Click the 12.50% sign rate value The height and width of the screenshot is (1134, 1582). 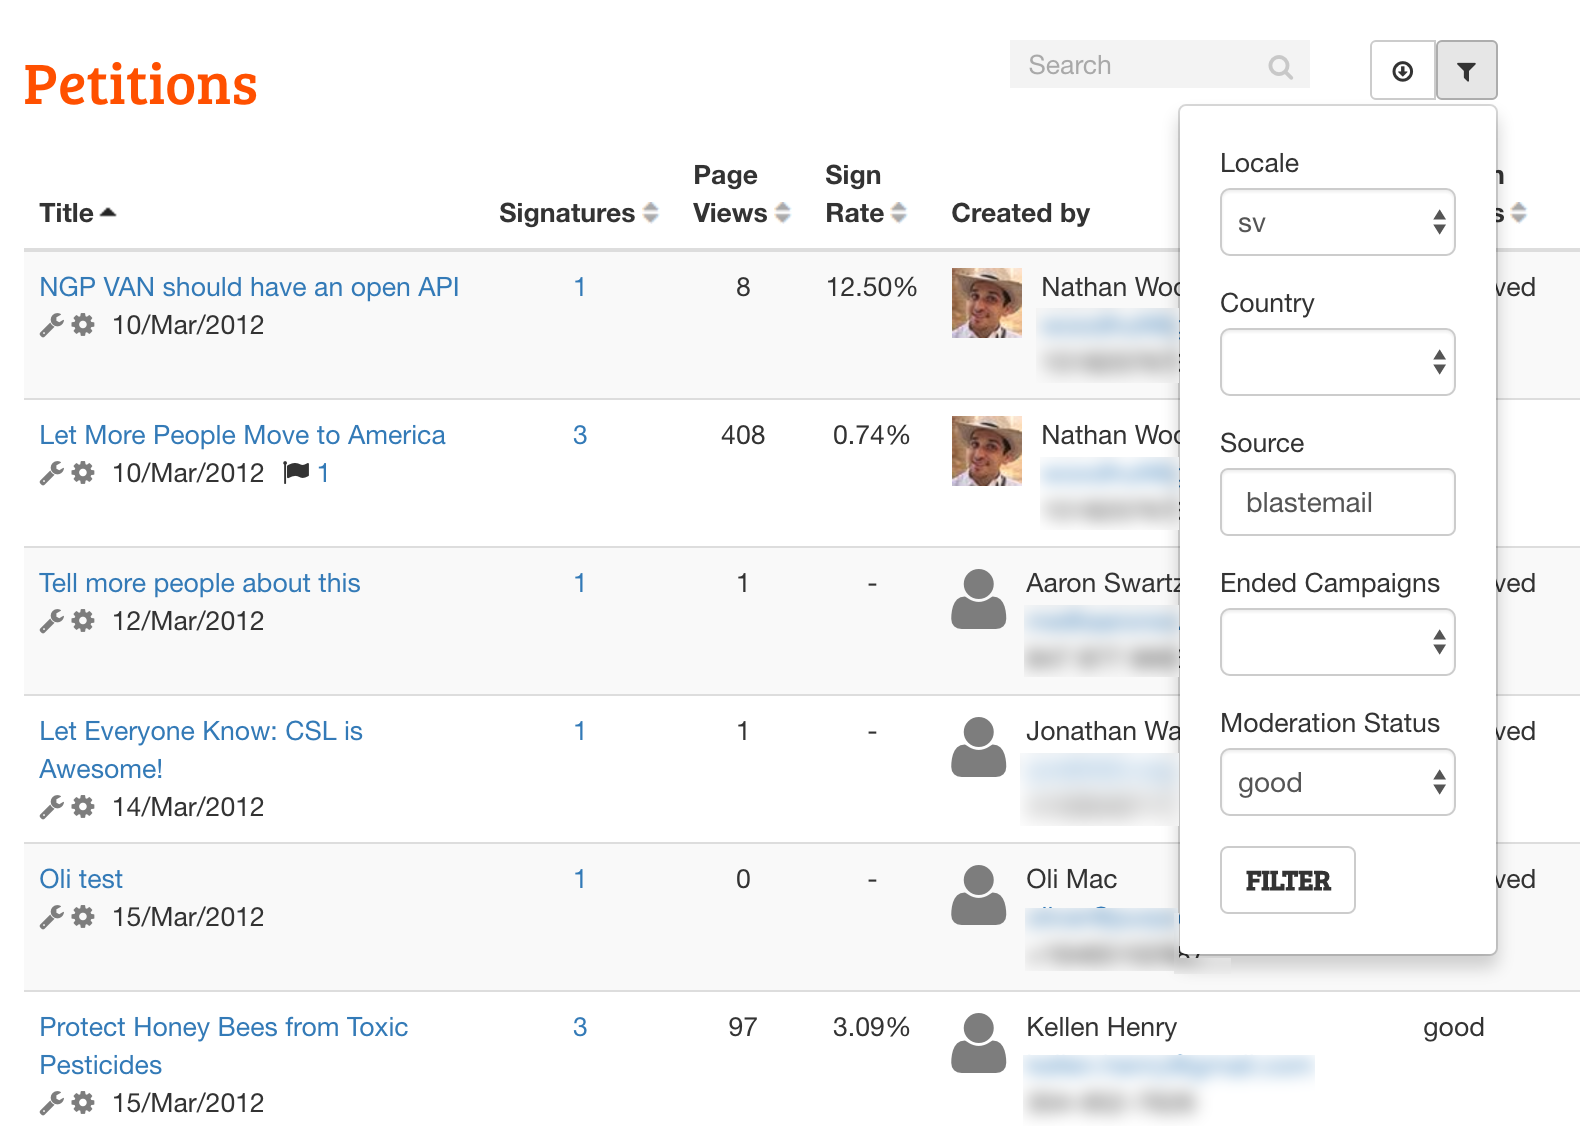[871, 287]
